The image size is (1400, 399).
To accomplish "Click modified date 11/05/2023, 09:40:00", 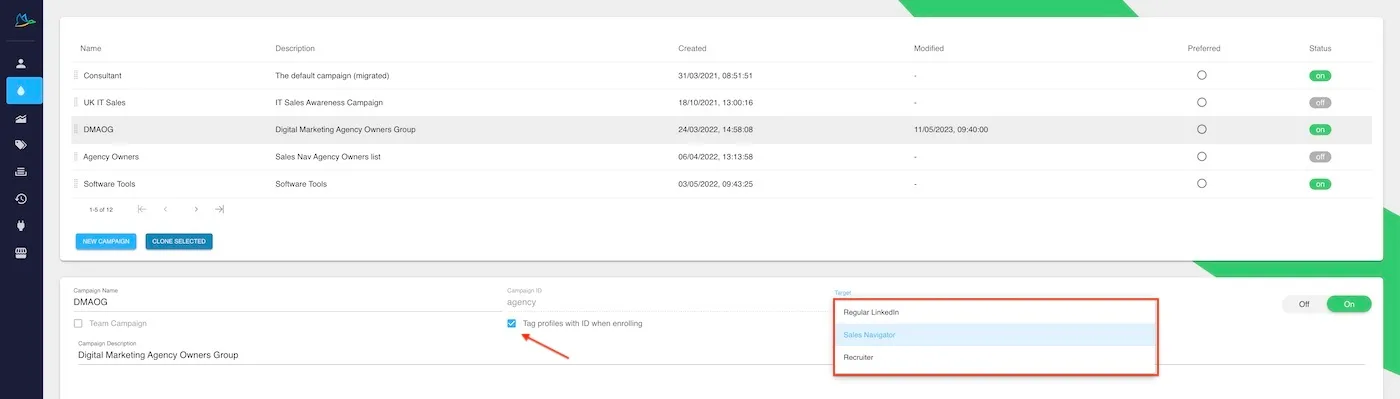I will [951, 129].
